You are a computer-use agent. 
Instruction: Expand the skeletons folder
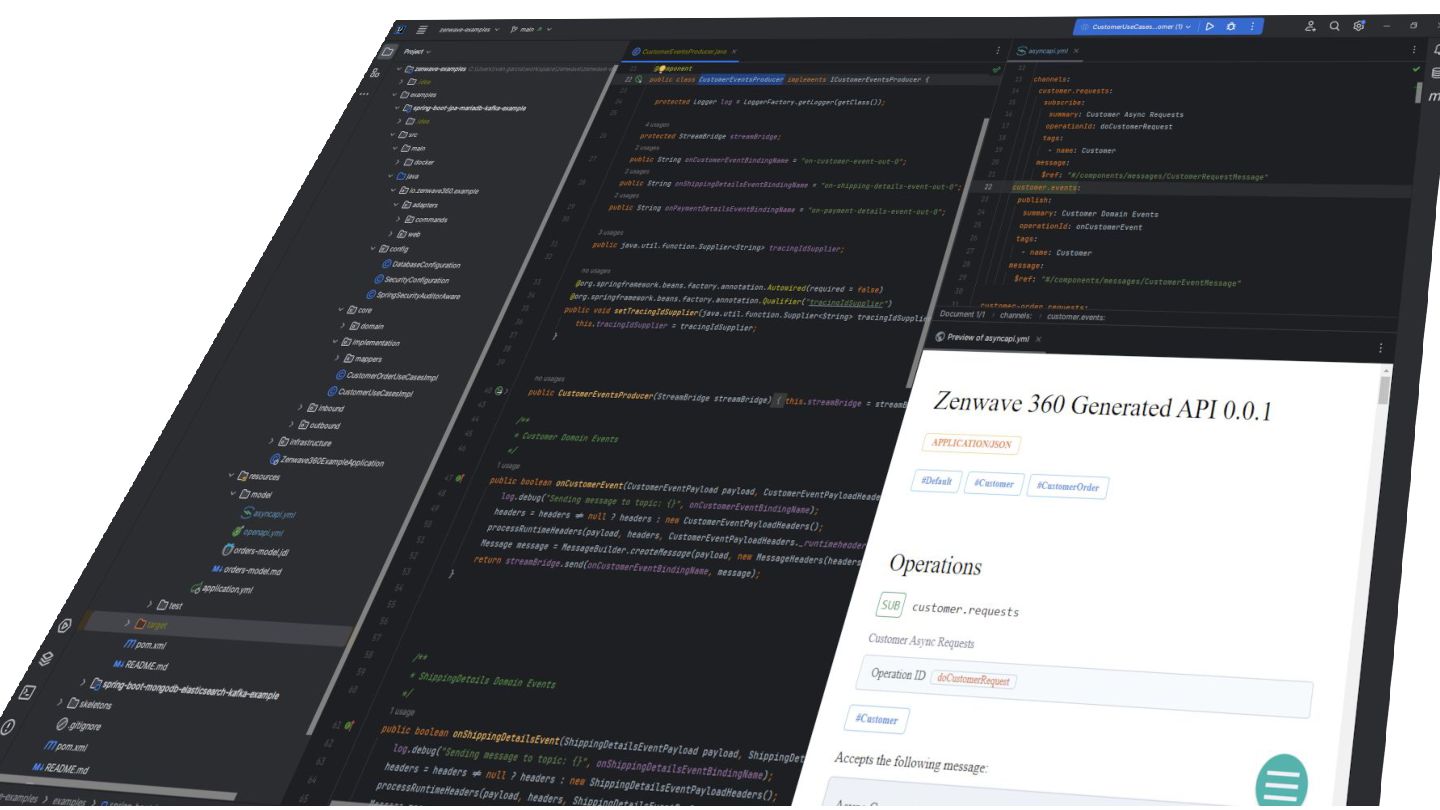coord(59,703)
